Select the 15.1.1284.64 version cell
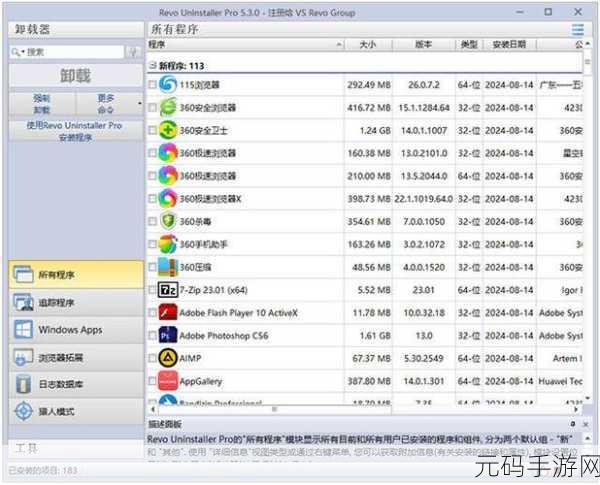Image resolution: width=600 pixels, height=485 pixels. coord(424,108)
